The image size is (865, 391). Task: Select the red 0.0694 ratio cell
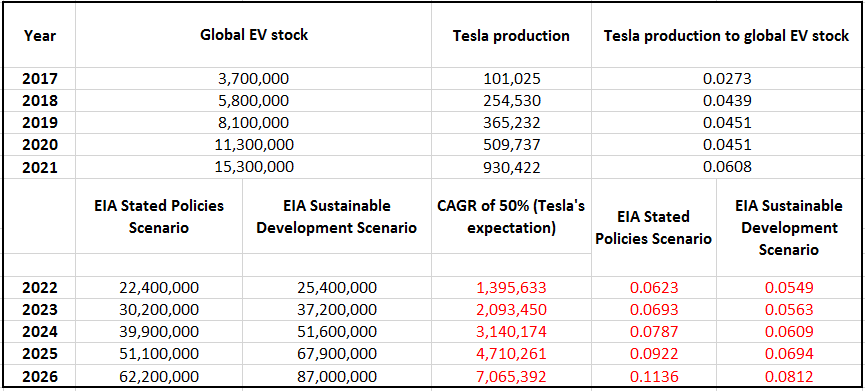pyautogui.click(x=789, y=353)
